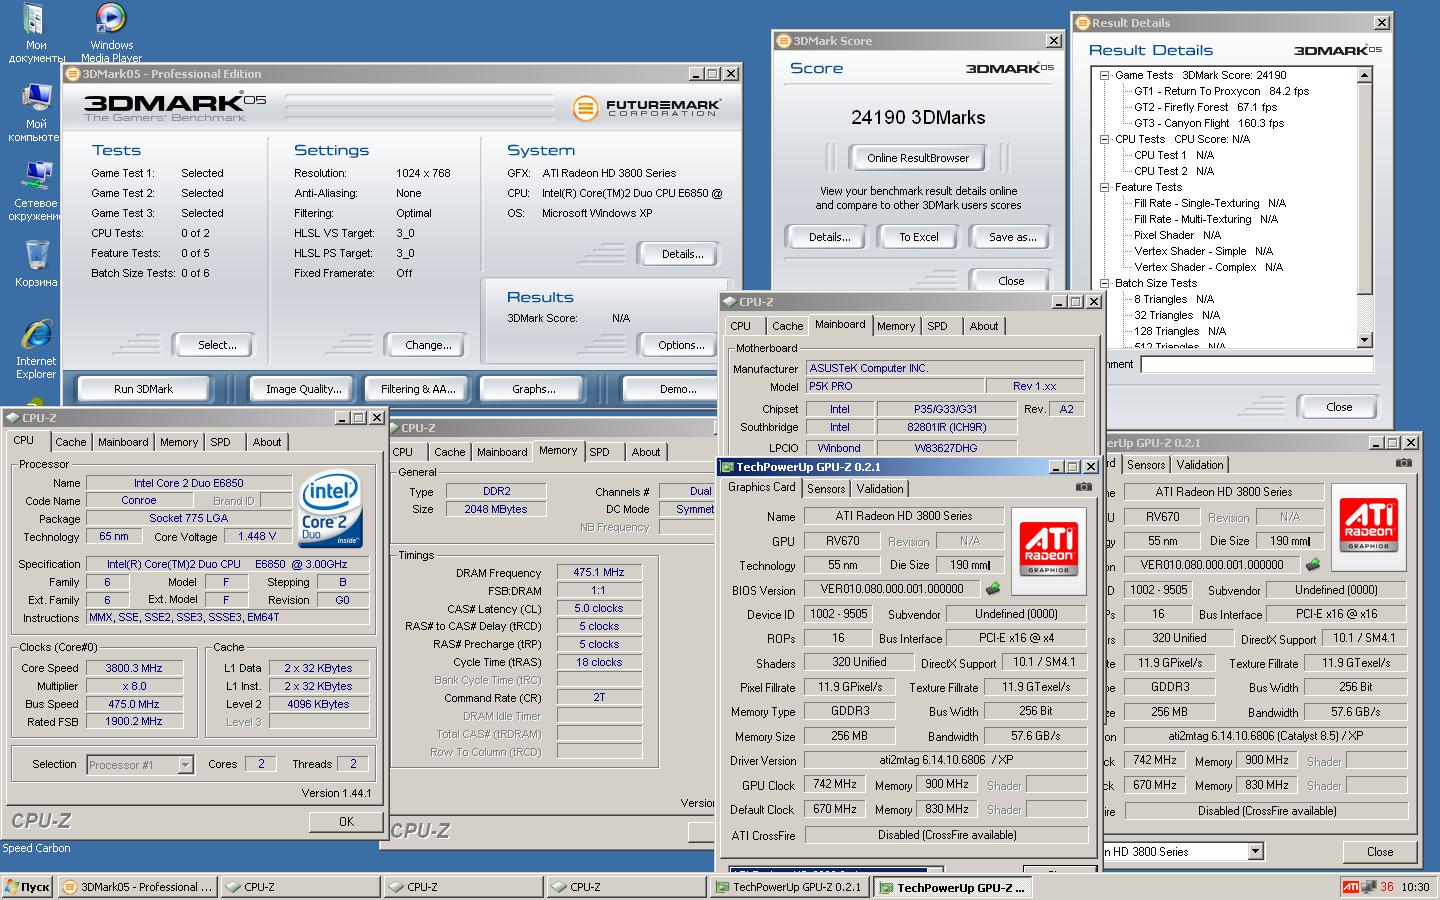Image resolution: width=1440 pixels, height=900 pixels.
Task: Click the BIOS save chip icon in right GPU-Z window
Action: click(1312, 565)
